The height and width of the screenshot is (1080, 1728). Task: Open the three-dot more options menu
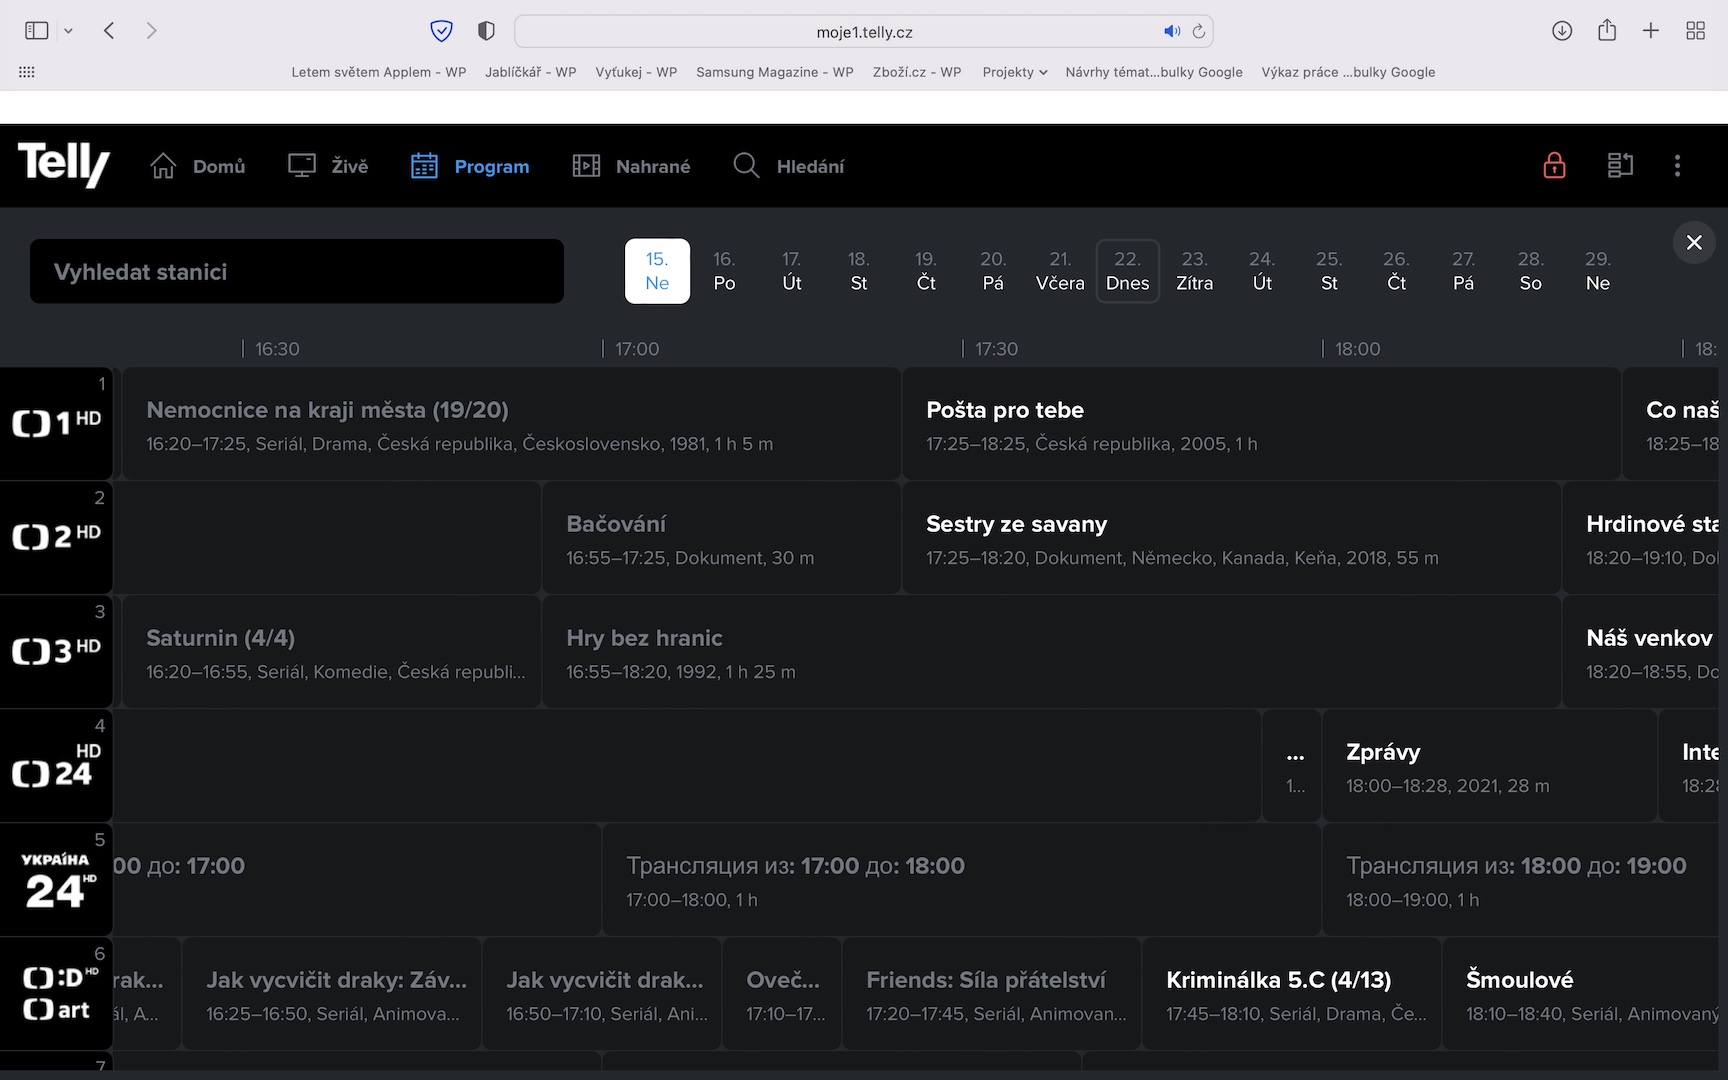(x=1677, y=166)
